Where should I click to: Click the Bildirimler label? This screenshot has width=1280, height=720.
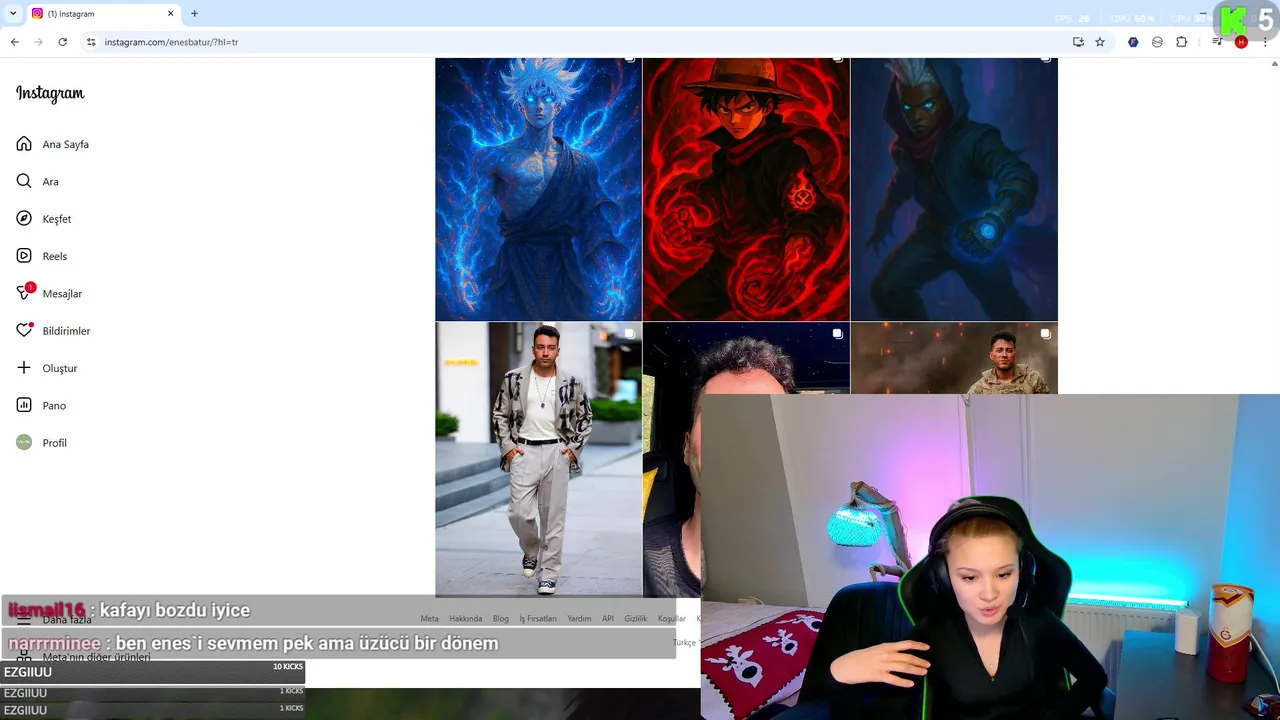click(x=66, y=331)
